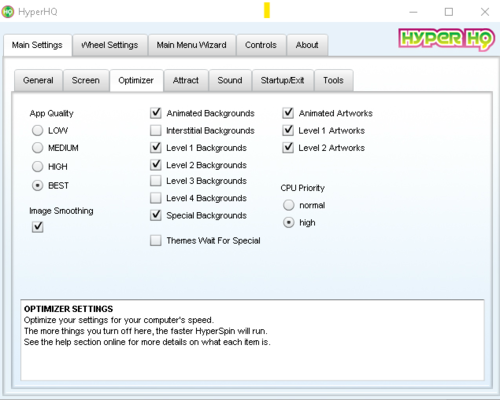
Task: Disable Animated Artworks checkbox
Action: point(288,113)
